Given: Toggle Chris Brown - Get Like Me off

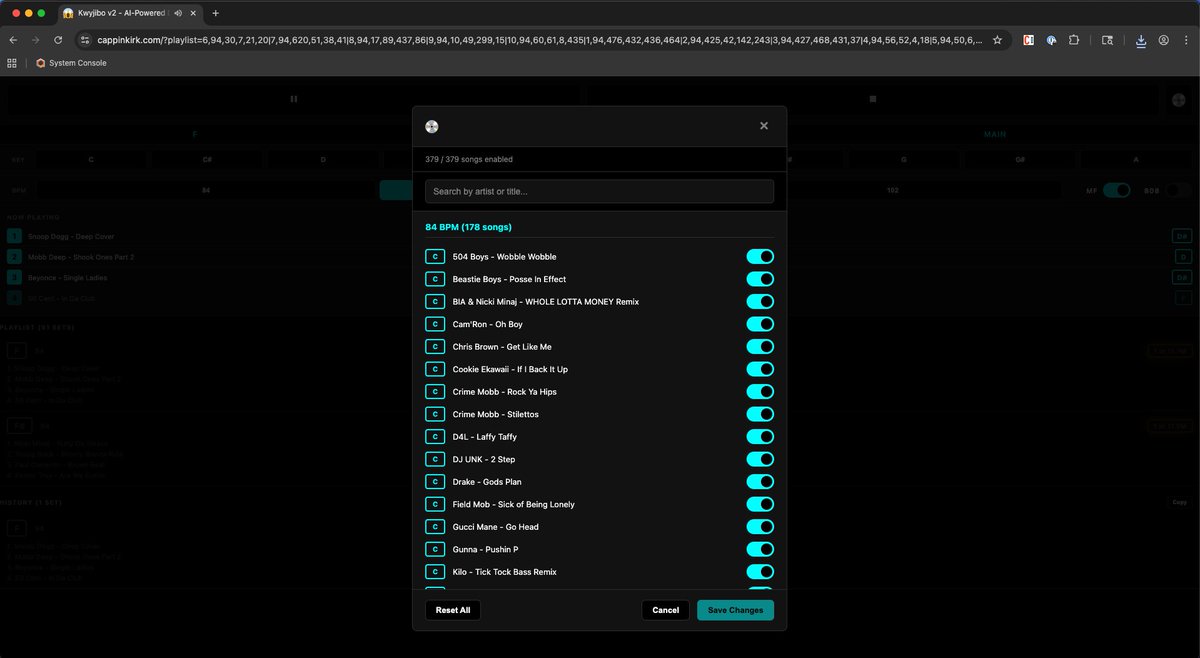Looking at the screenshot, I should (x=760, y=347).
